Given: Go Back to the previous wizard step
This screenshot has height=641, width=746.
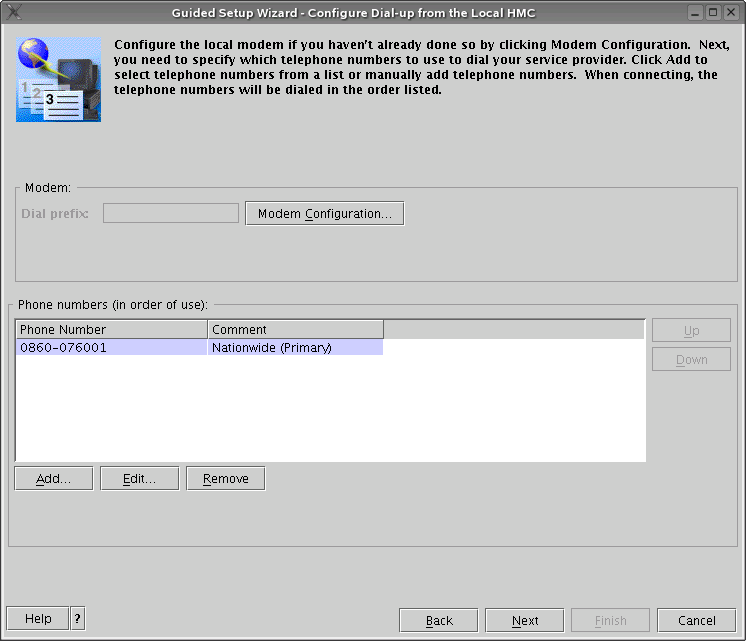Looking at the screenshot, I should click(x=439, y=621).
